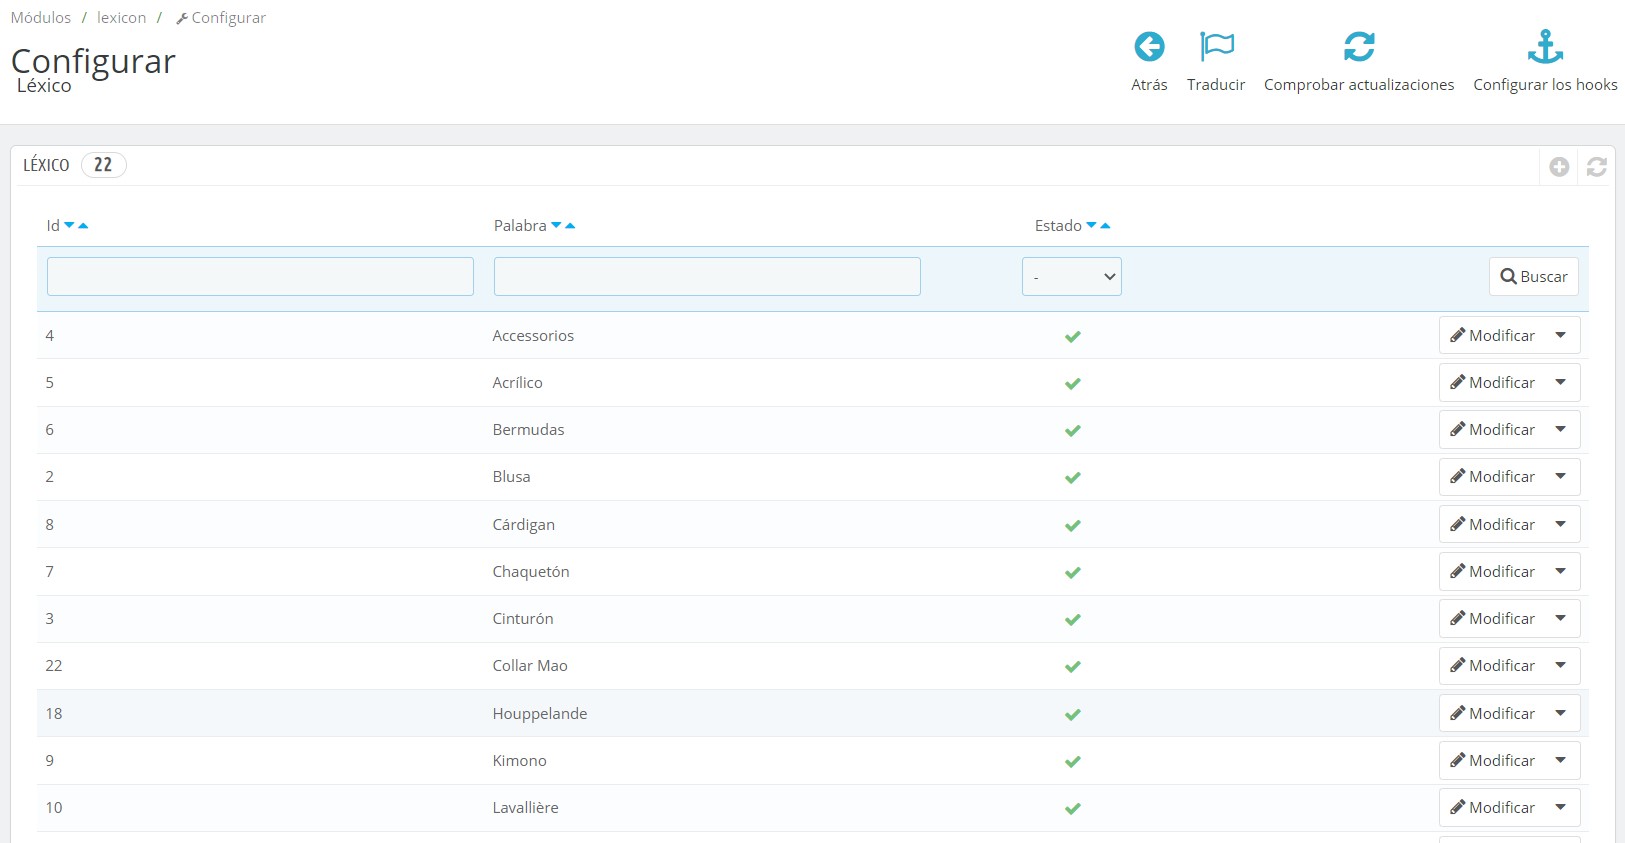Viewport: 1625px width, 843px height.
Task: Add new lexicon entry plus icon
Action: [x=1559, y=167]
